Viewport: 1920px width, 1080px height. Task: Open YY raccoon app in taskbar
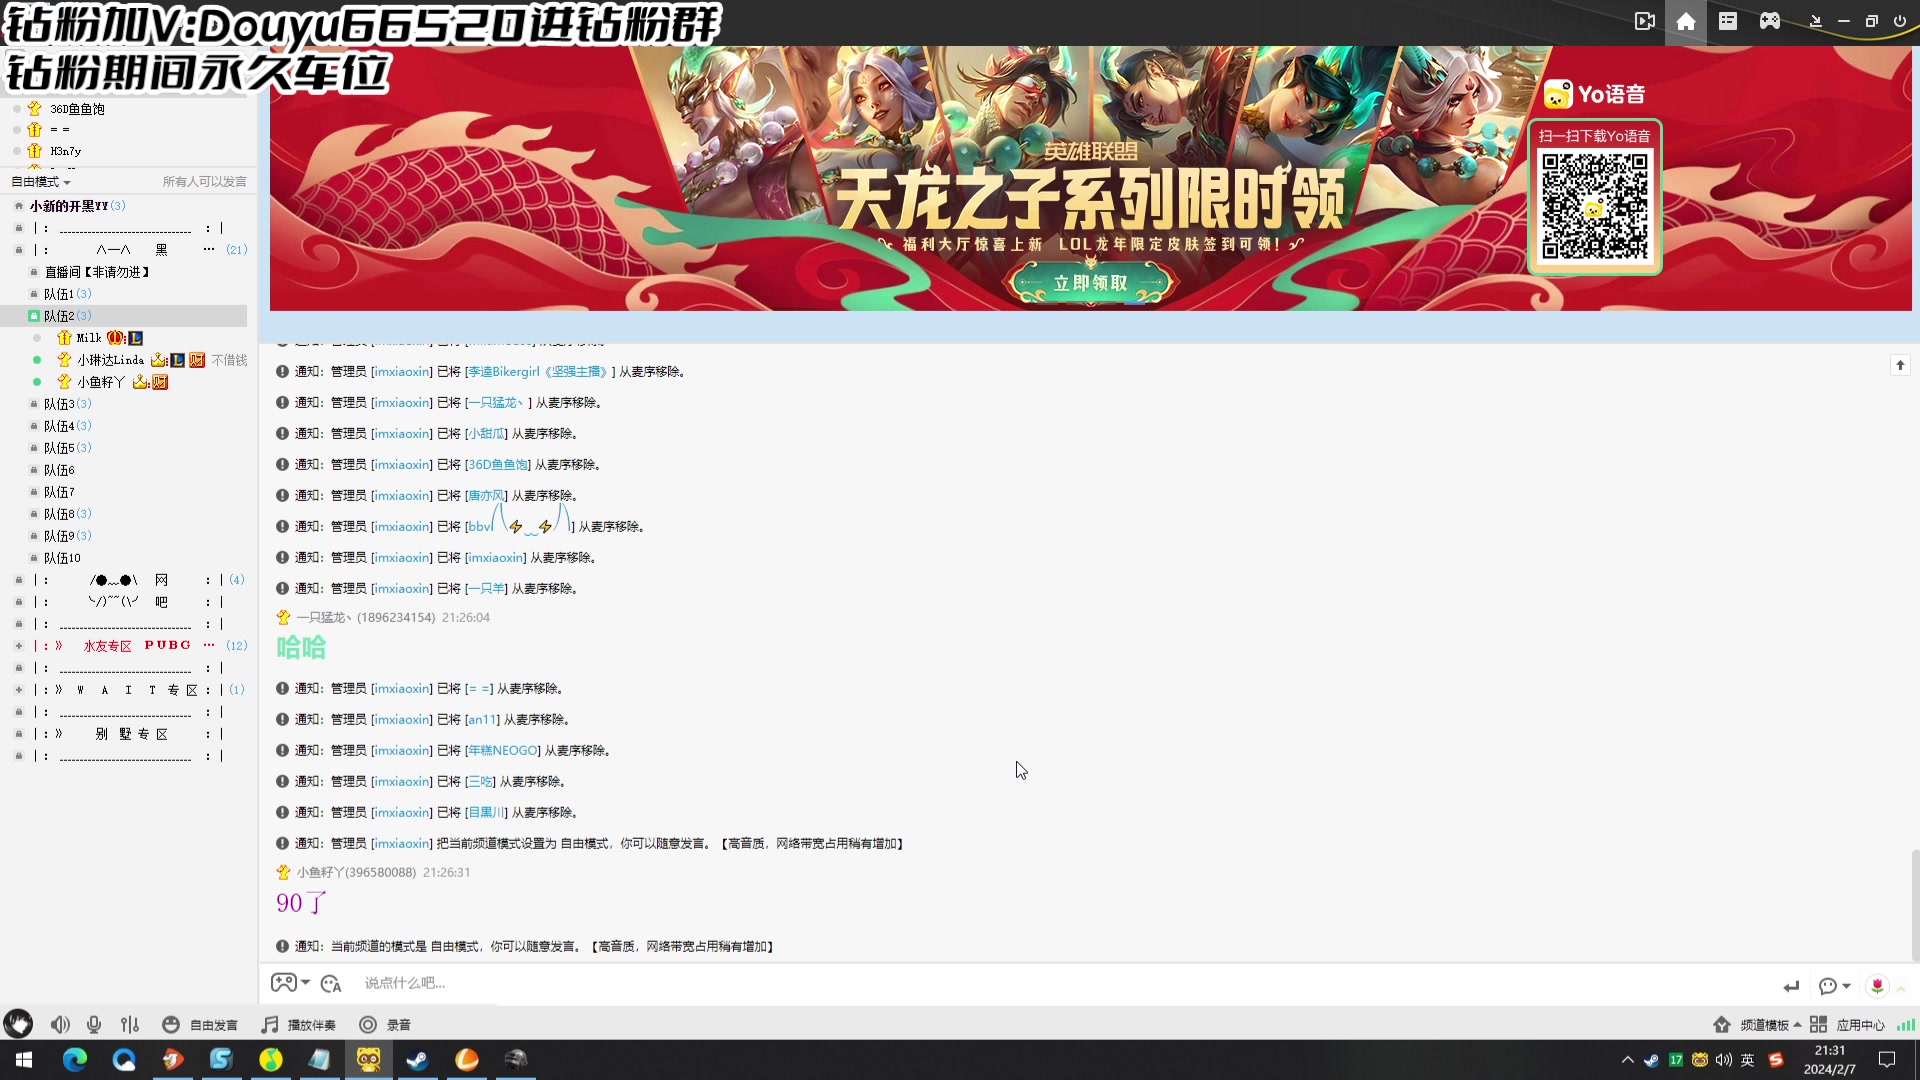[368, 1060]
